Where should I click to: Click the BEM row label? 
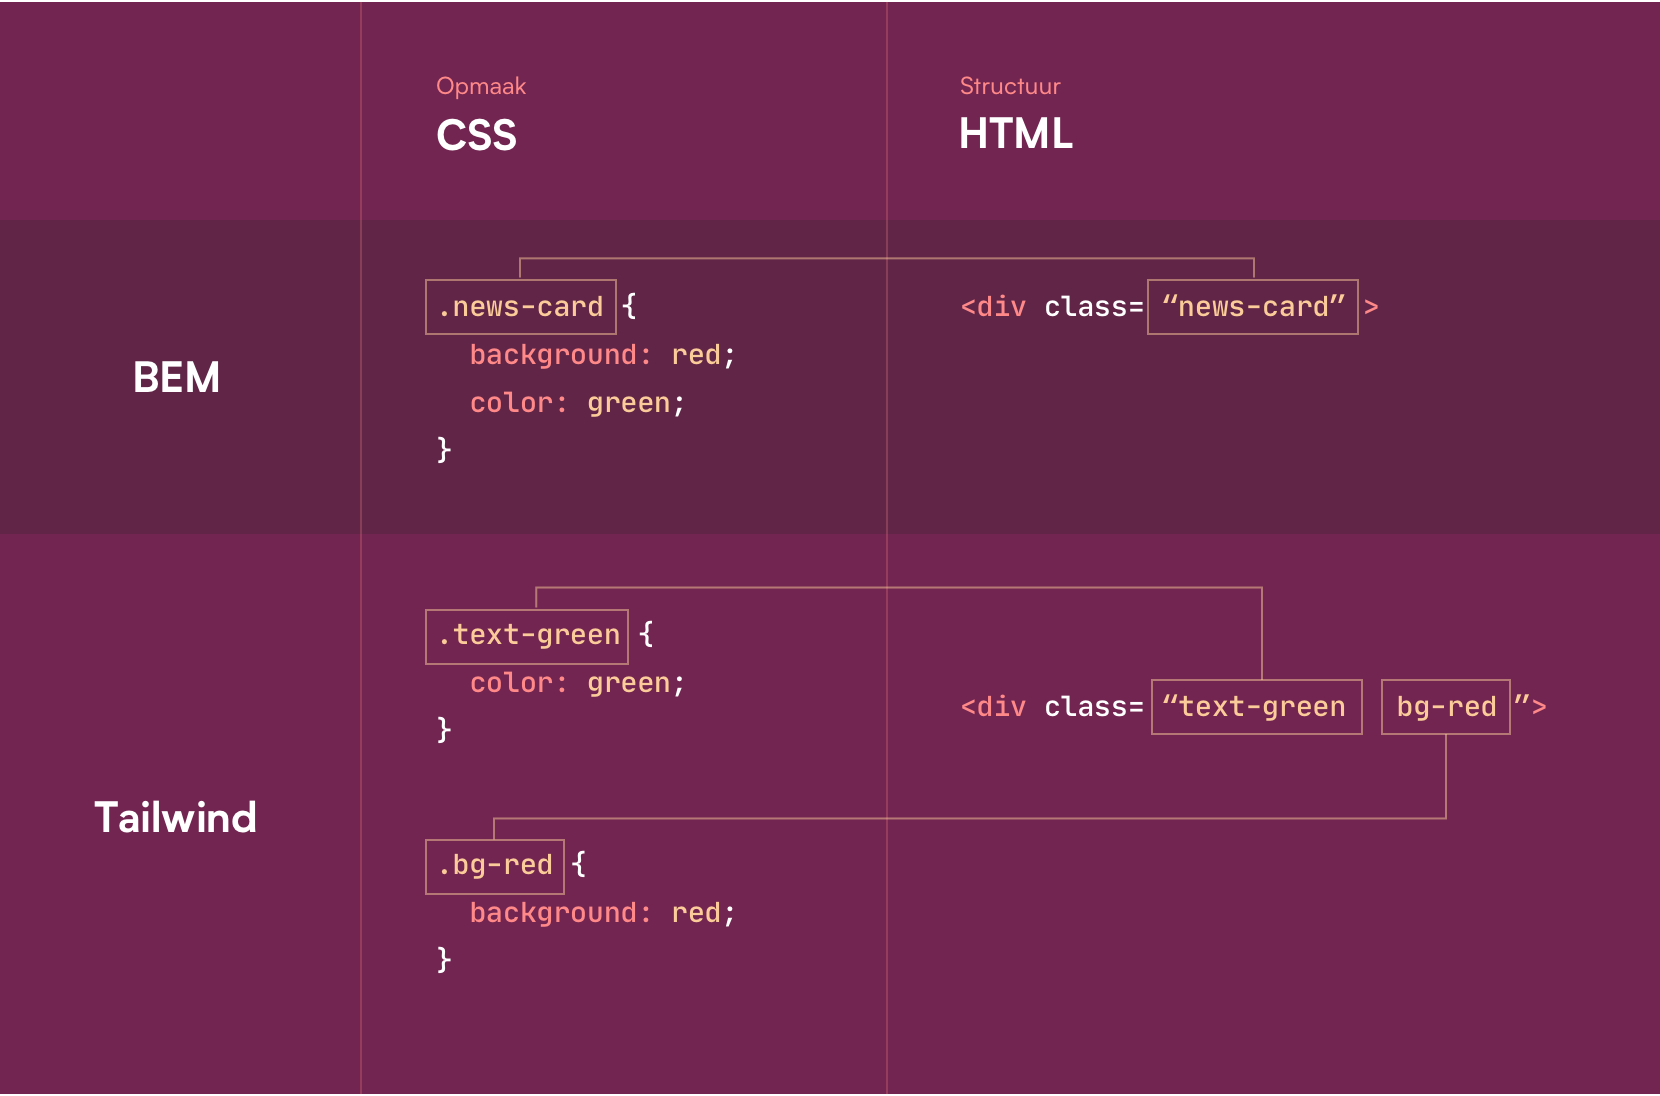[176, 378]
